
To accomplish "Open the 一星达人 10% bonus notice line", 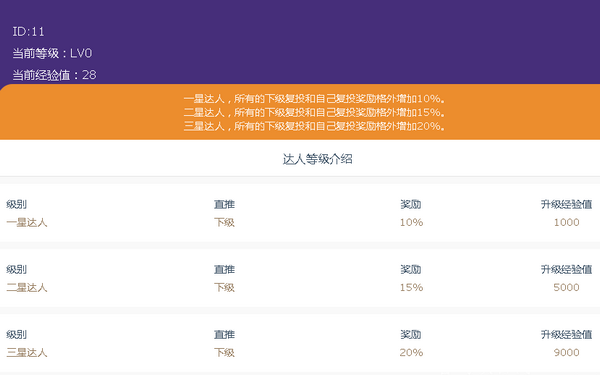I will click(x=314, y=99).
